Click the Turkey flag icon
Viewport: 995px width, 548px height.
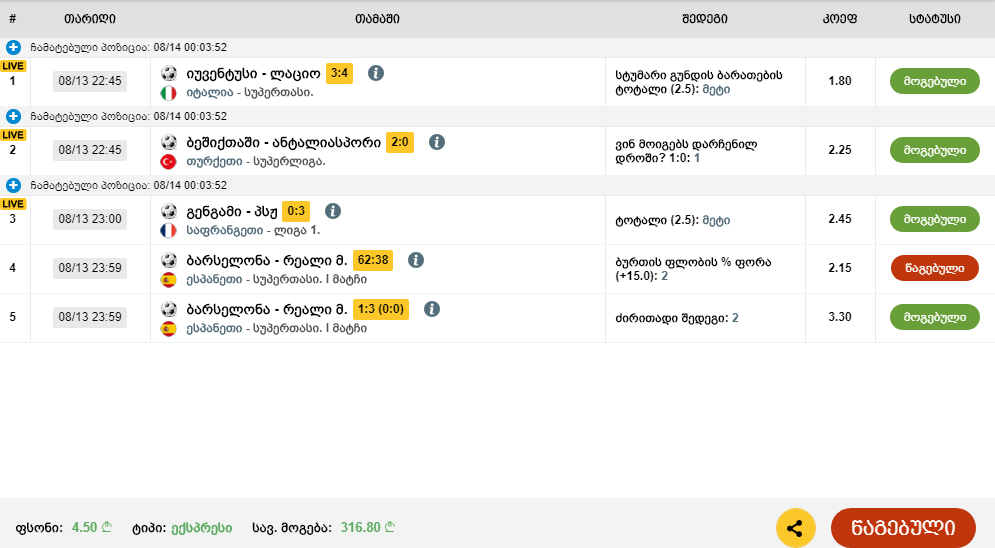(168, 162)
